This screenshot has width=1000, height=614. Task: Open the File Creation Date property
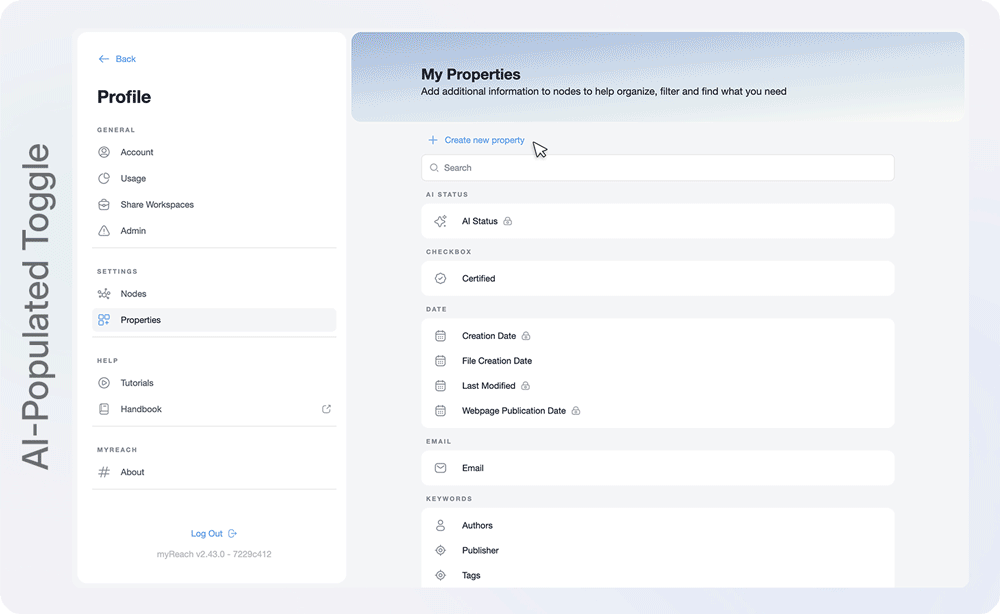[x=496, y=361]
